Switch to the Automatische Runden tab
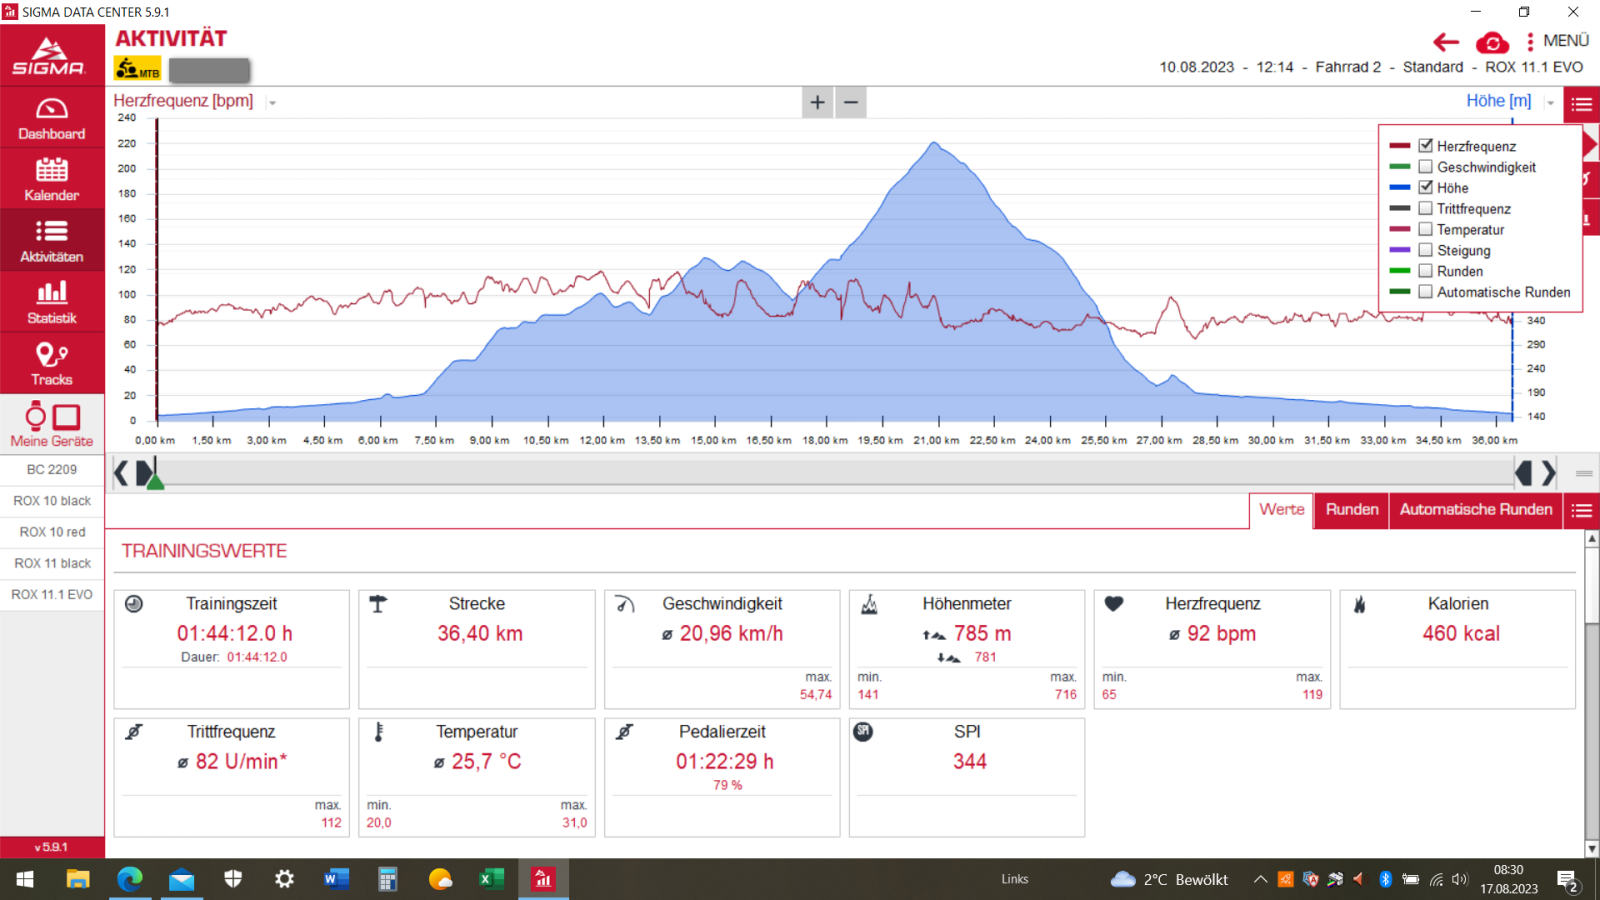This screenshot has width=1600, height=900. [1475, 510]
